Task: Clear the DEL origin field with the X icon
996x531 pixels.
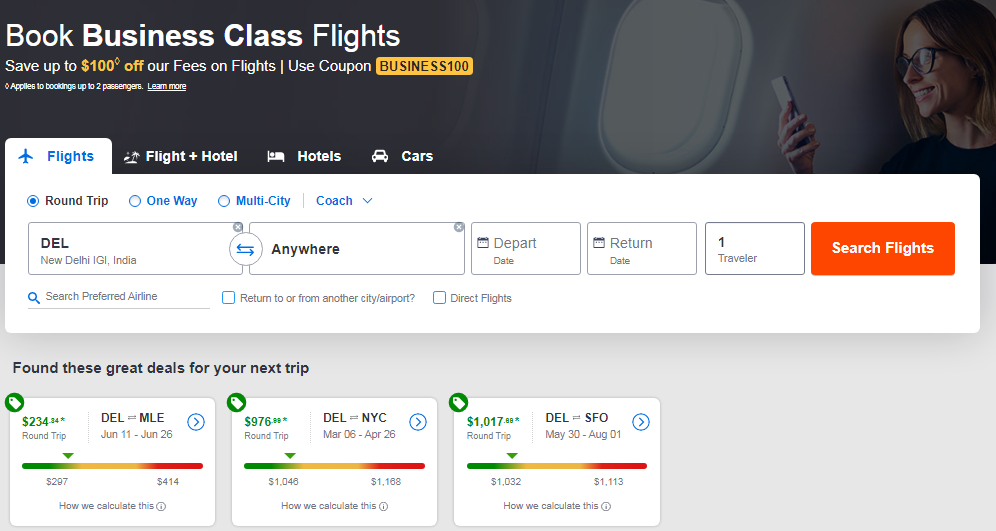Action: 238,227
